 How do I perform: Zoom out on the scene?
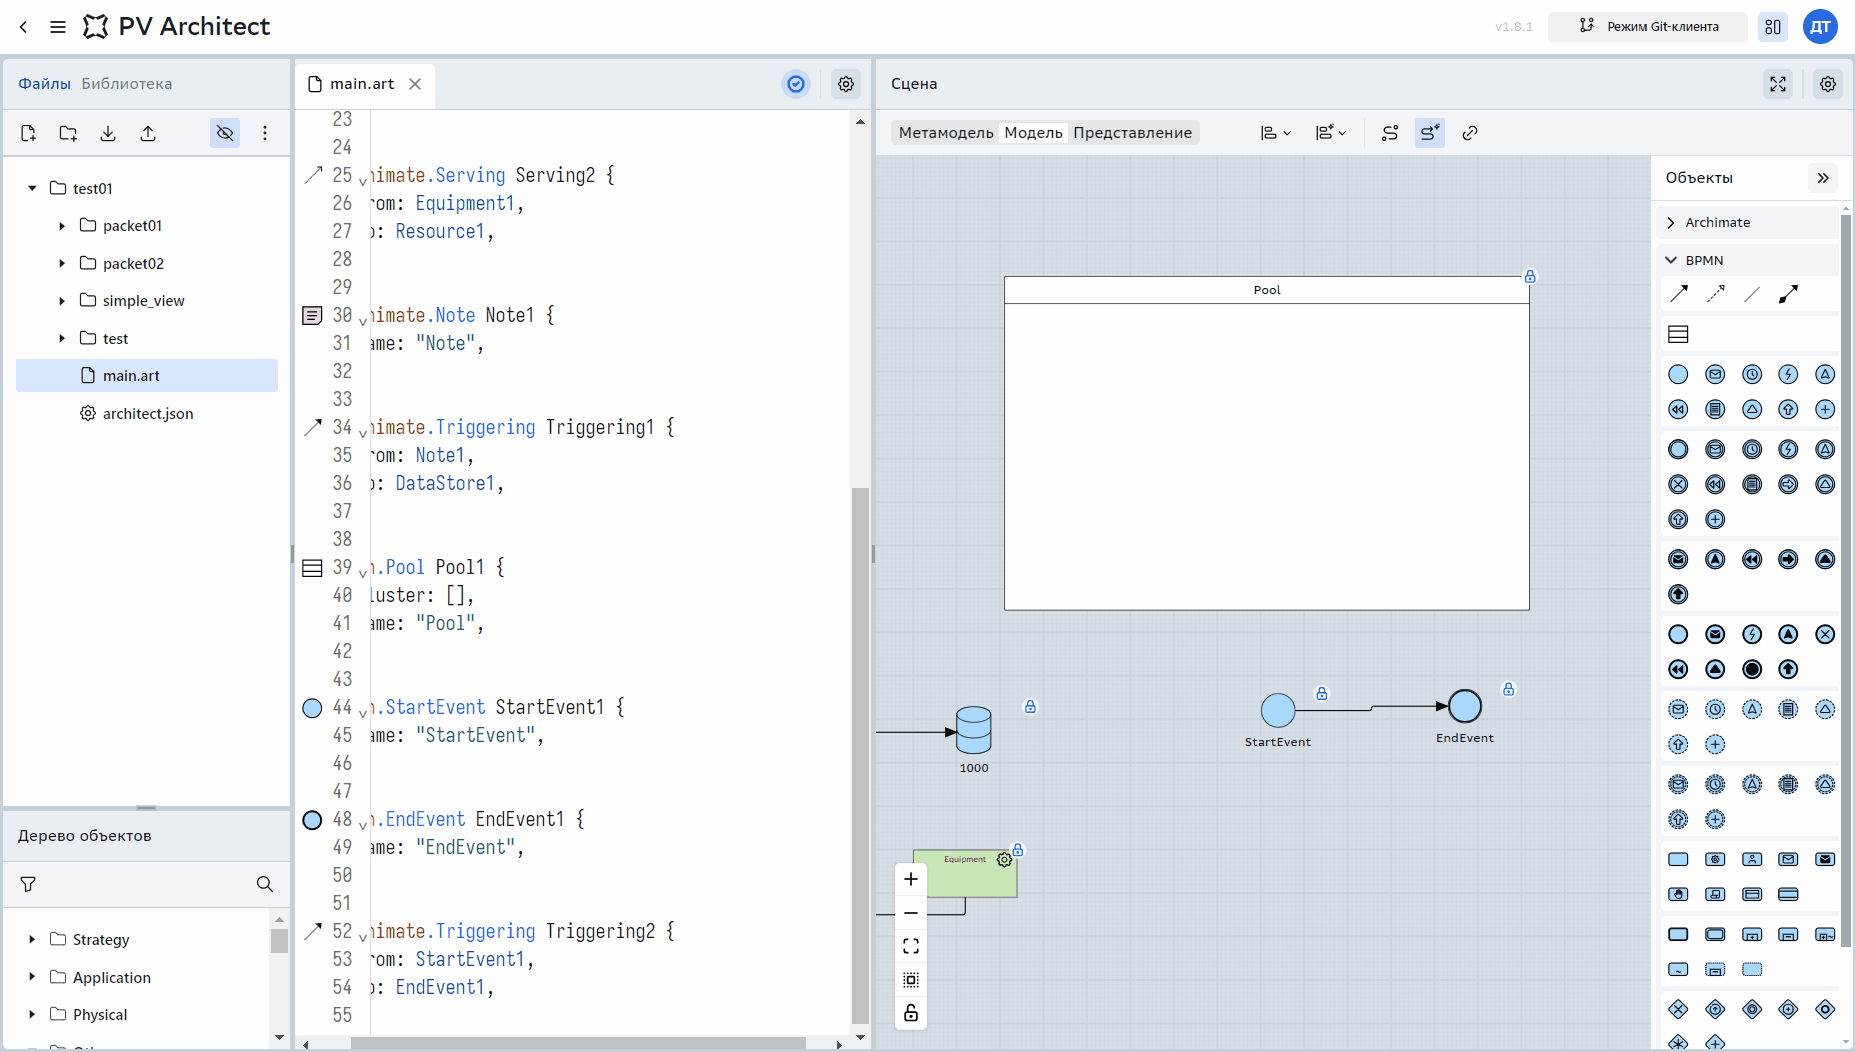(x=911, y=913)
